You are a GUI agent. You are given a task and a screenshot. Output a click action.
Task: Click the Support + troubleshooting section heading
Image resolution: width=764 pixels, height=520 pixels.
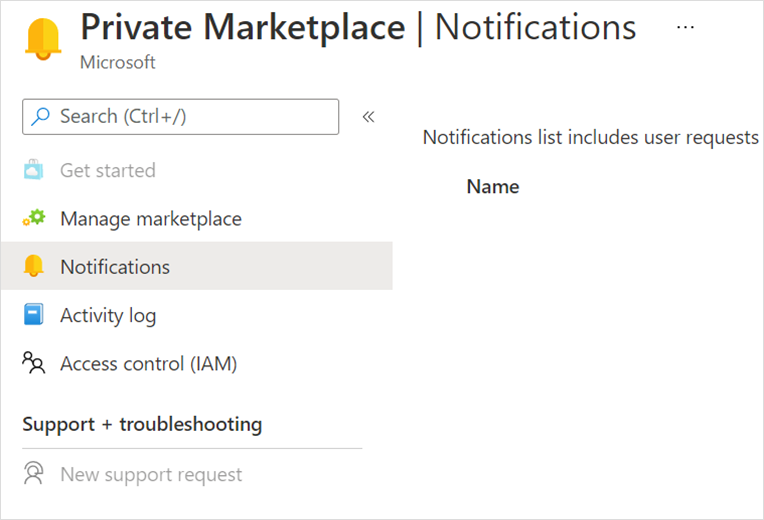(x=142, y=424)
